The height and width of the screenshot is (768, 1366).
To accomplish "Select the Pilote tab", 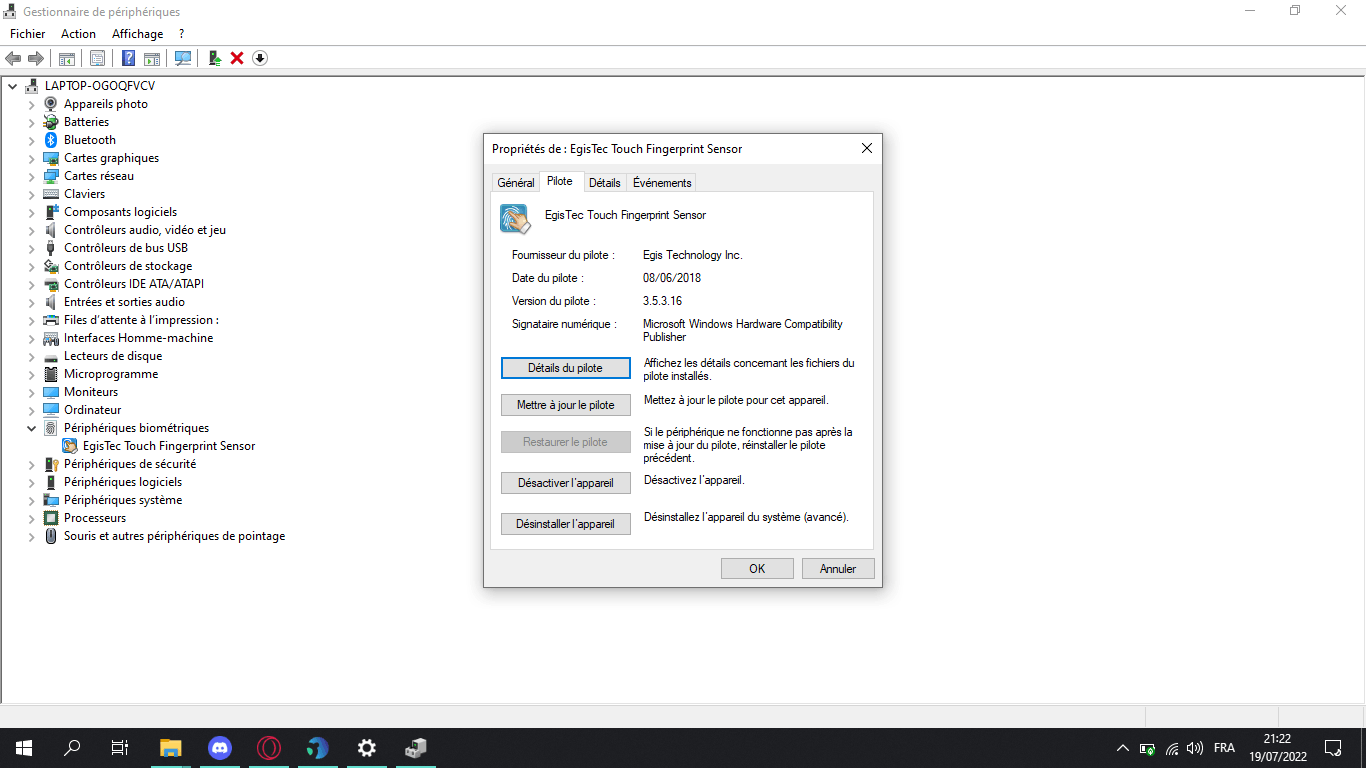I will 560,181.
